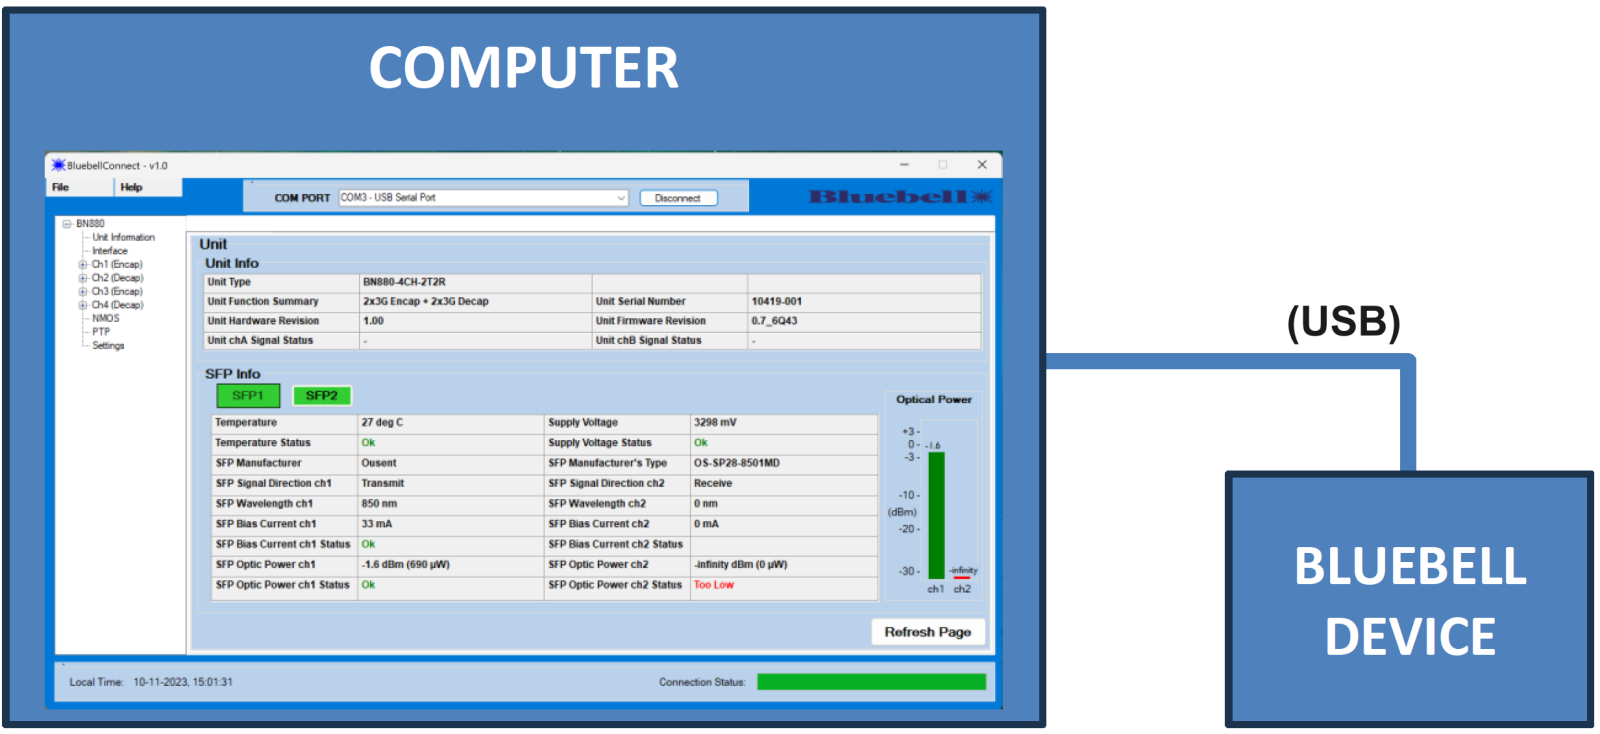Click the ch1 optical power bar
This screenshot has height=734, width=1600.
936,515
